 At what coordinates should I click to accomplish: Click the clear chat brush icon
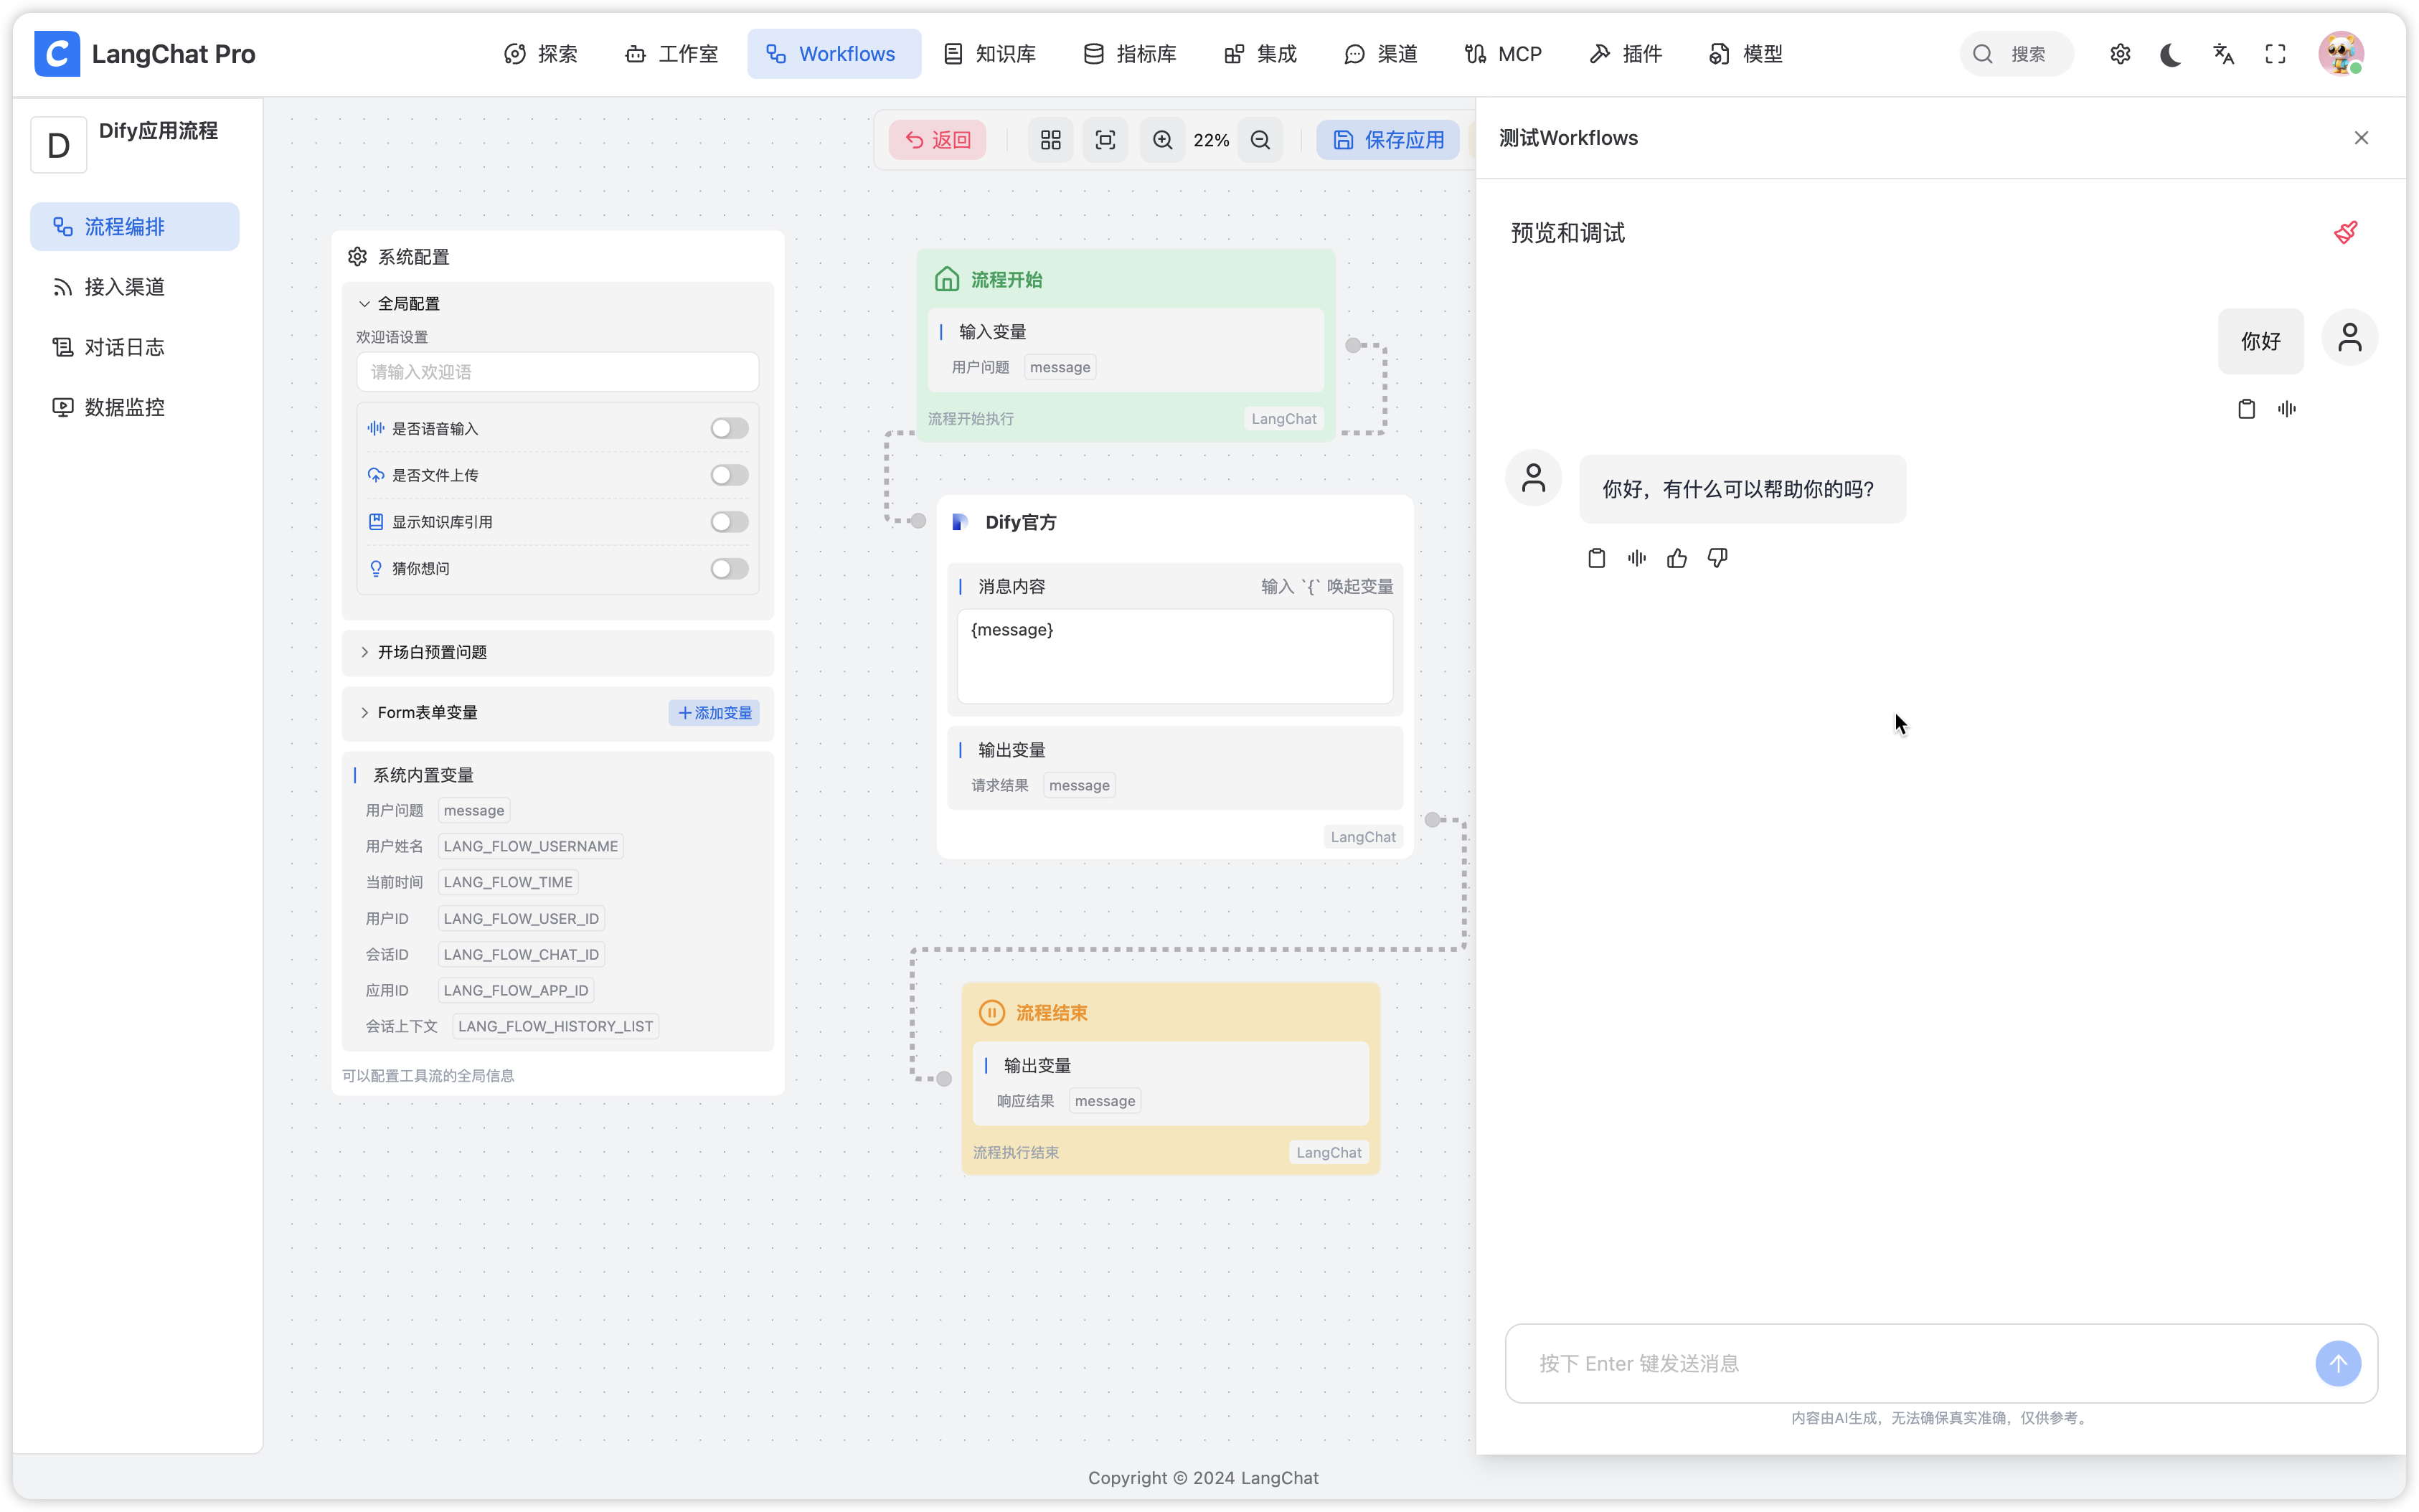tap(2345, 232)
